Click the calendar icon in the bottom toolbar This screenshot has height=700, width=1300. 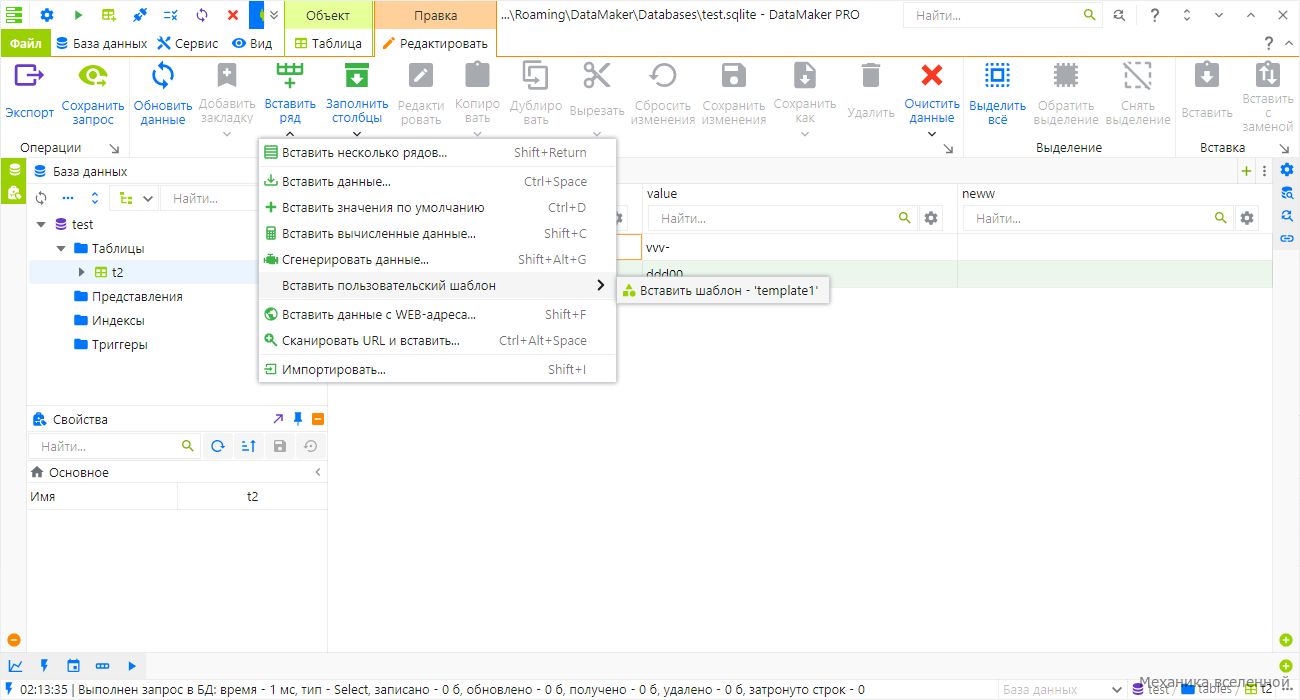pos(73,665)
